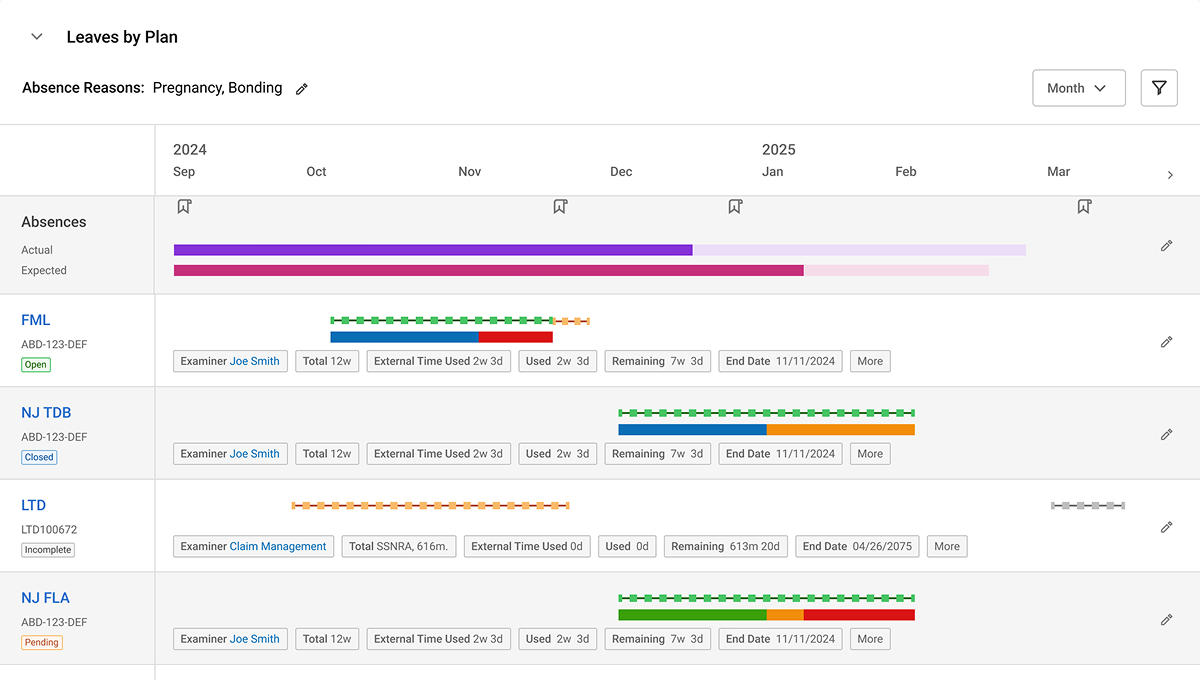Edit the LTD row pencil icon
This screenshot has height=680, width=1200.
(x=1166, y=527)
